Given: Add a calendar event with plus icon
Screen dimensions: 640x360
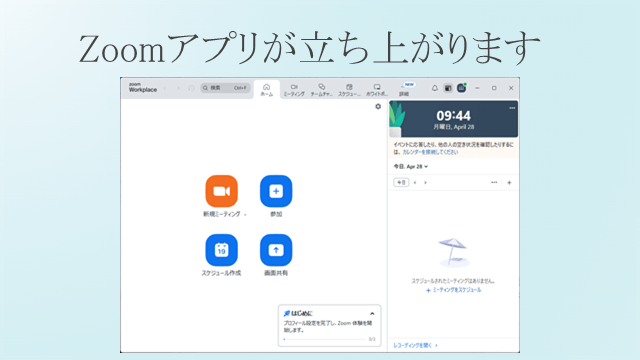Looking at the screenshot, I should click(509, 182).
